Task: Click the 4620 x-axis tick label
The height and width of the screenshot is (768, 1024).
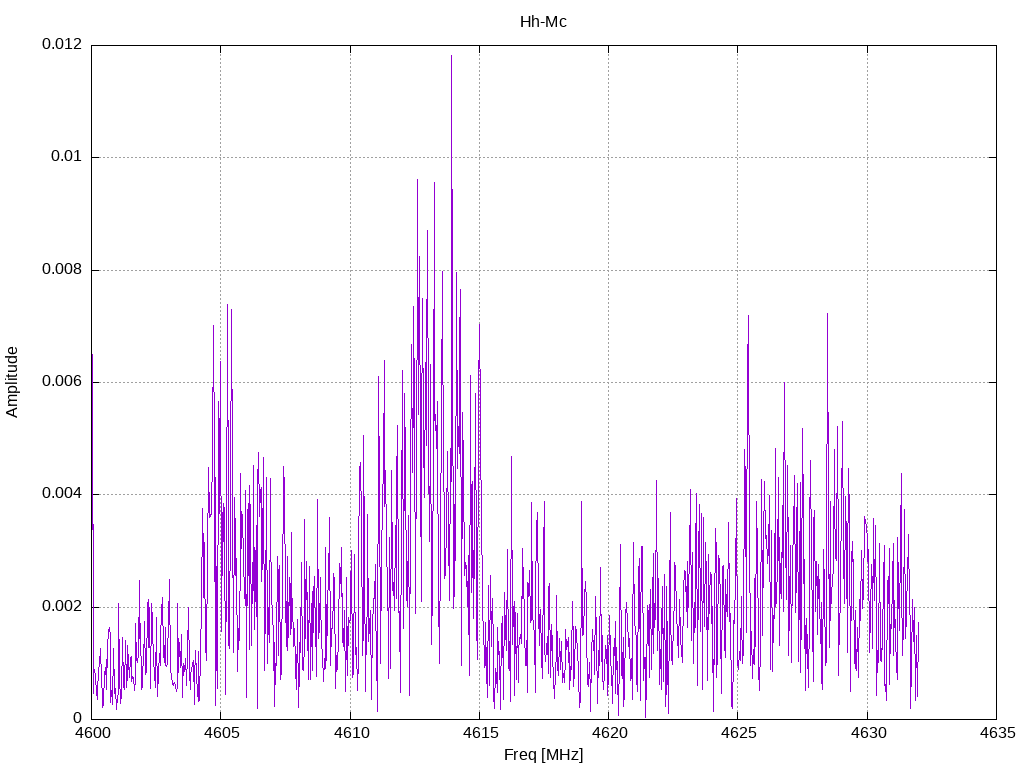Action: 609,733
